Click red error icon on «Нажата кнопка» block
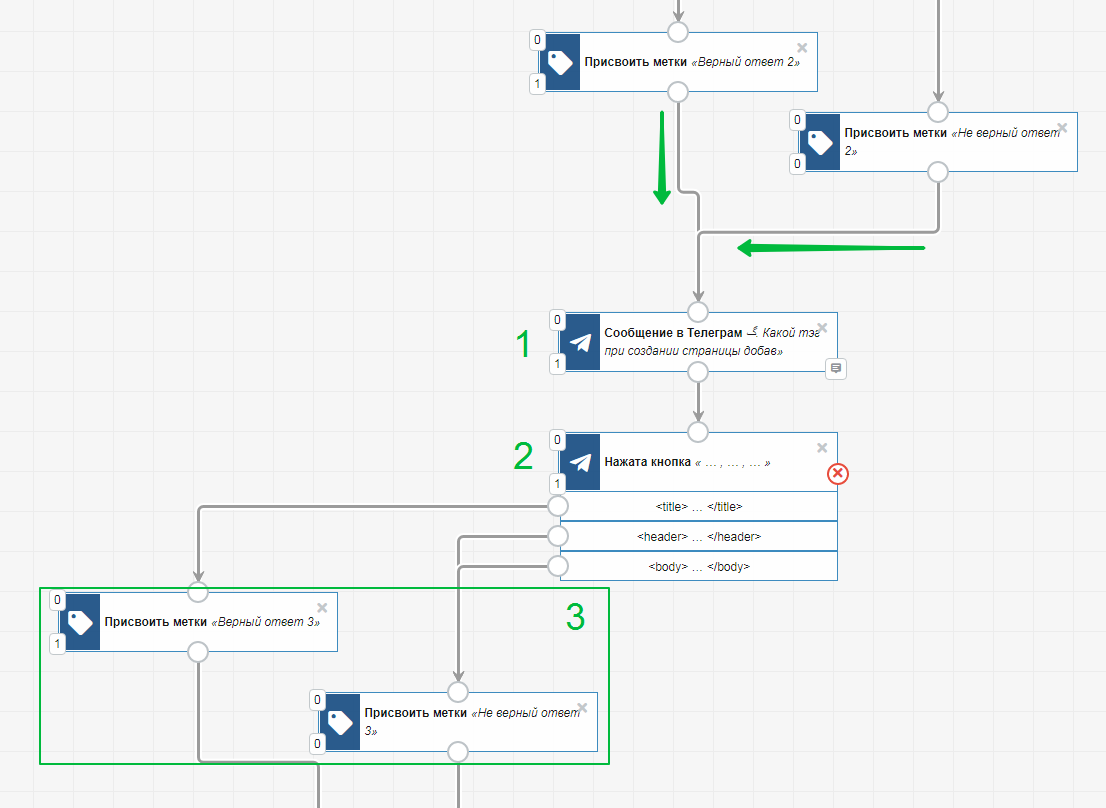 click(x=838, y=474)
